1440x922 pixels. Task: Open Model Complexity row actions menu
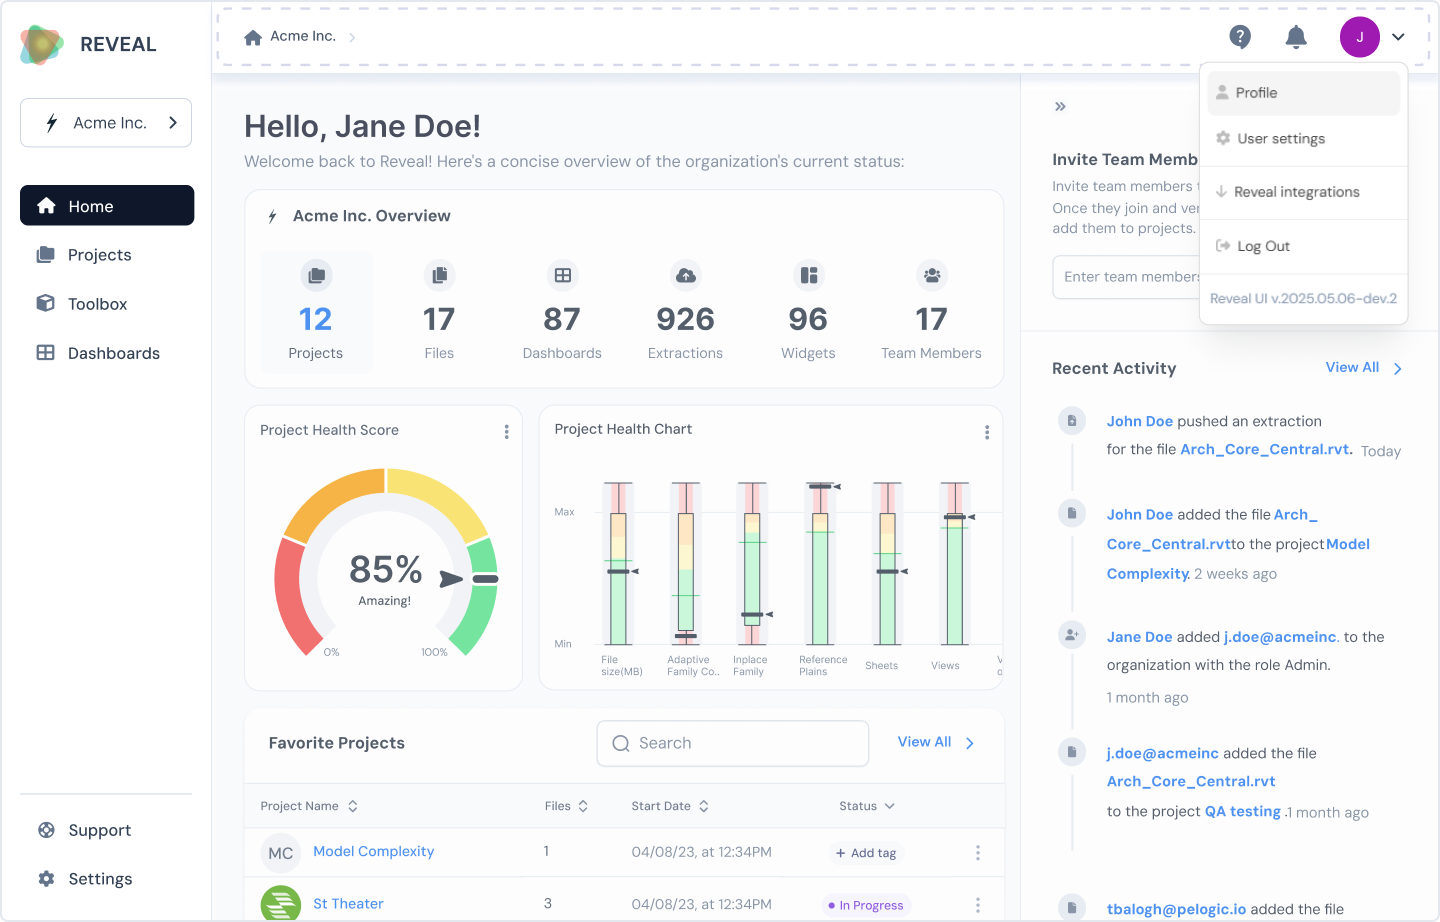[978, 853]
